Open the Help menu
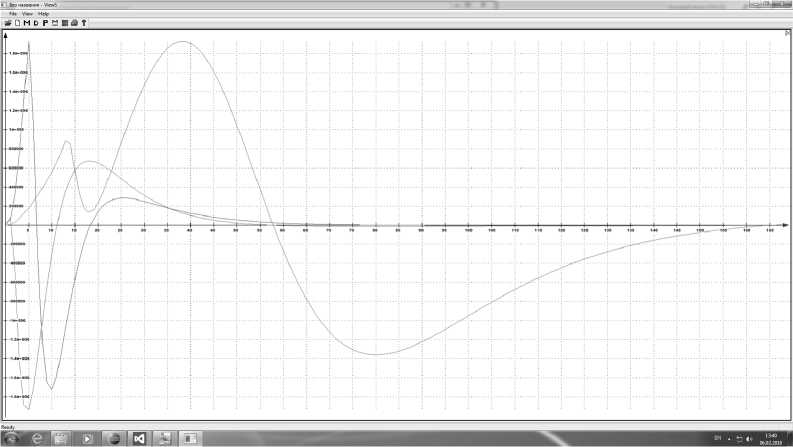Viewport: 793px width, 447px height. click(43, 14)
